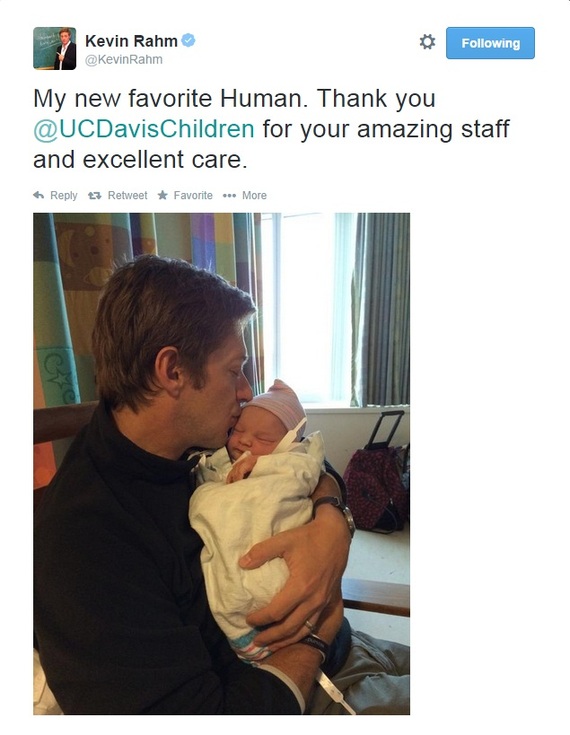Viewport: 570px width, 735px height.
Task: Click the text "for your amazing staff"
Action: pos(386,129)
